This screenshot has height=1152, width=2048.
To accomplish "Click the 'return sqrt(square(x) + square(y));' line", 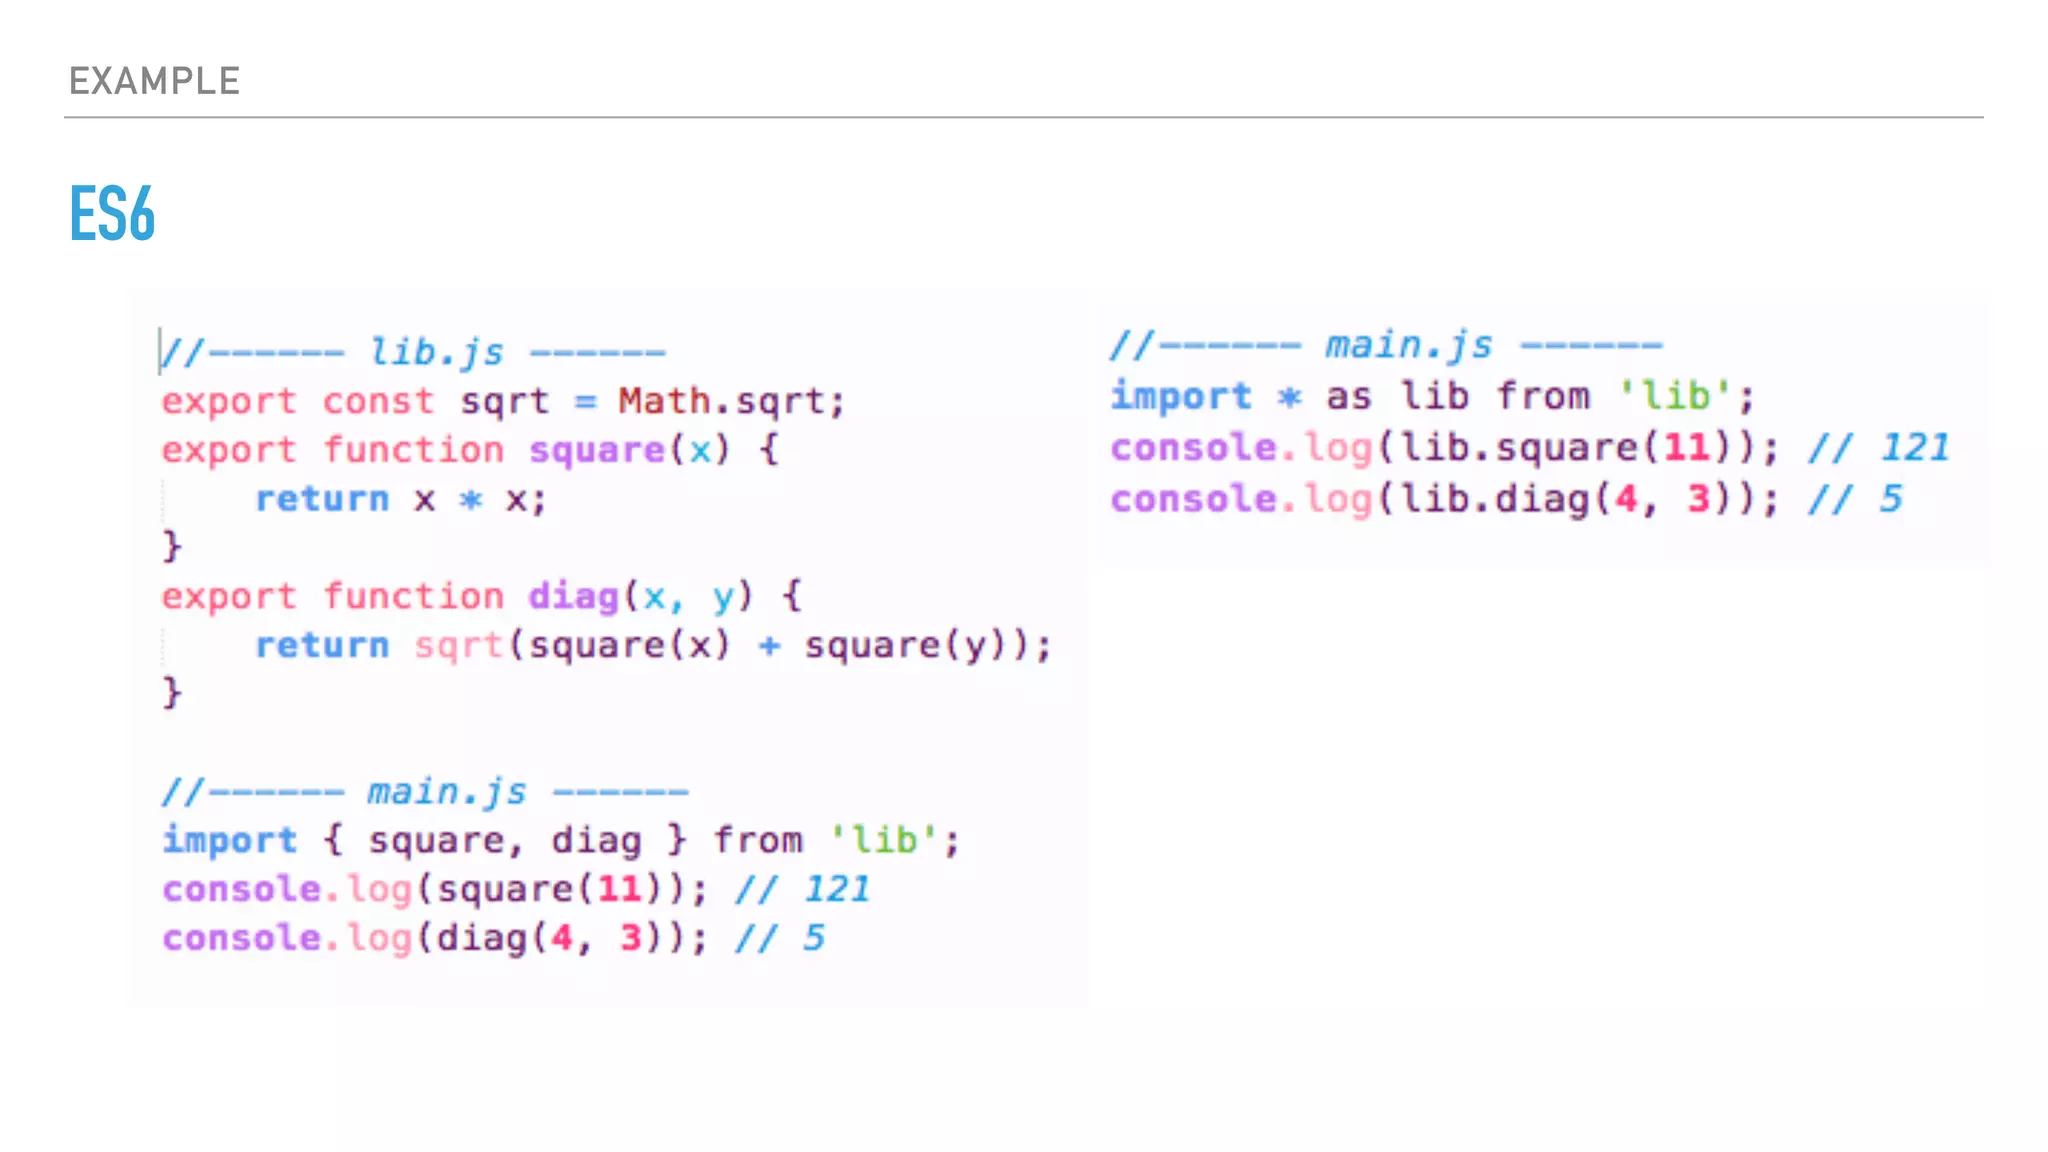I will tap(653, 645).
